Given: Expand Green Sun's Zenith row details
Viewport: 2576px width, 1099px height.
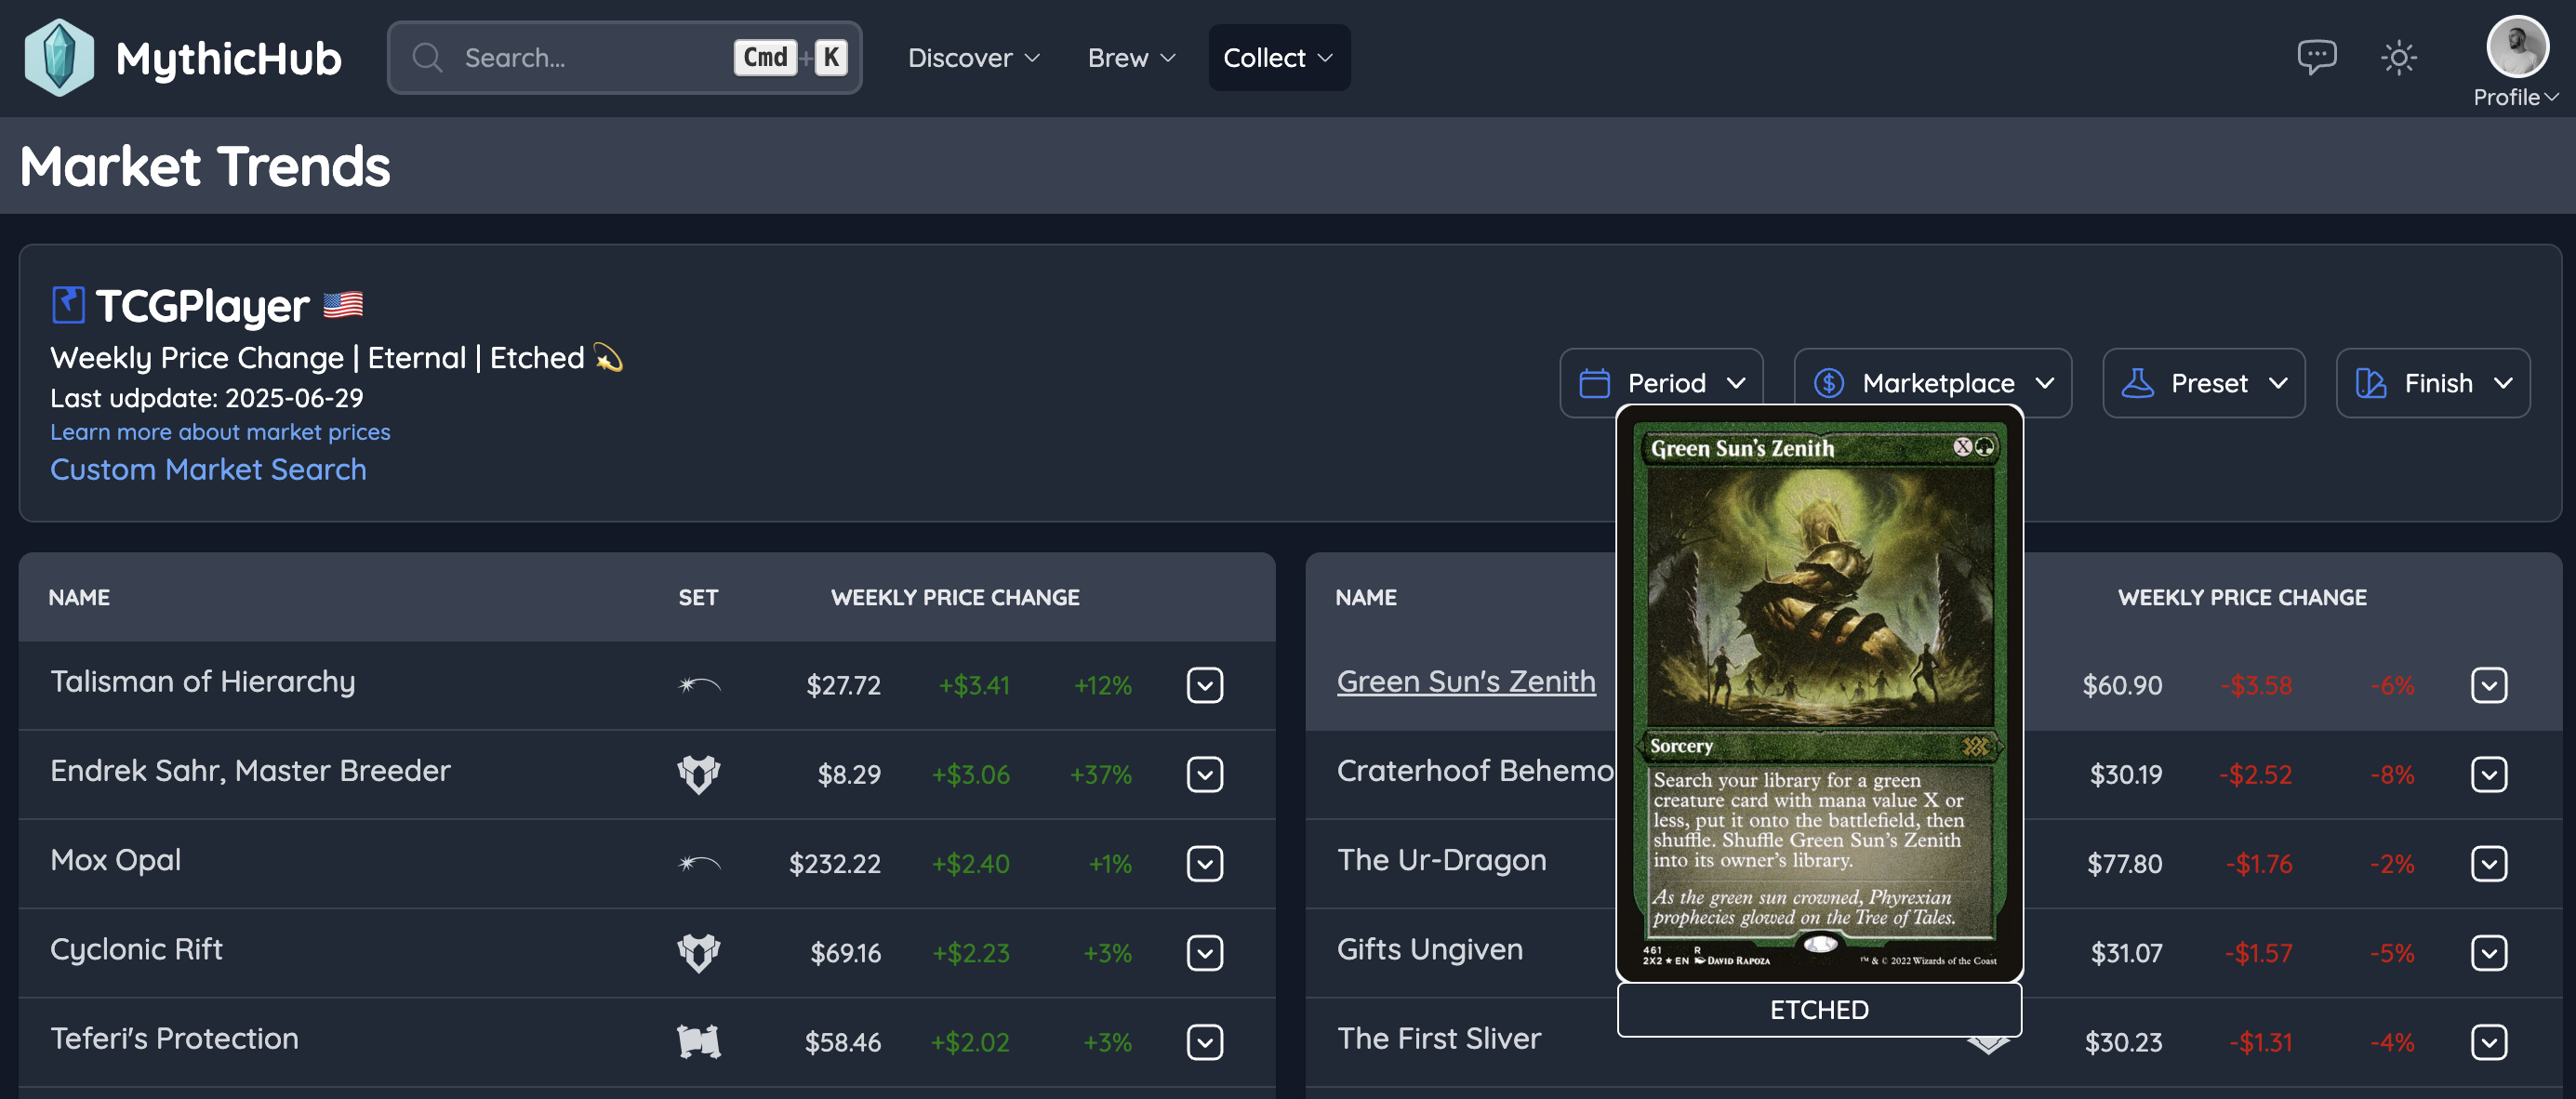Looking at the screenshot, I should [2488, 685].
